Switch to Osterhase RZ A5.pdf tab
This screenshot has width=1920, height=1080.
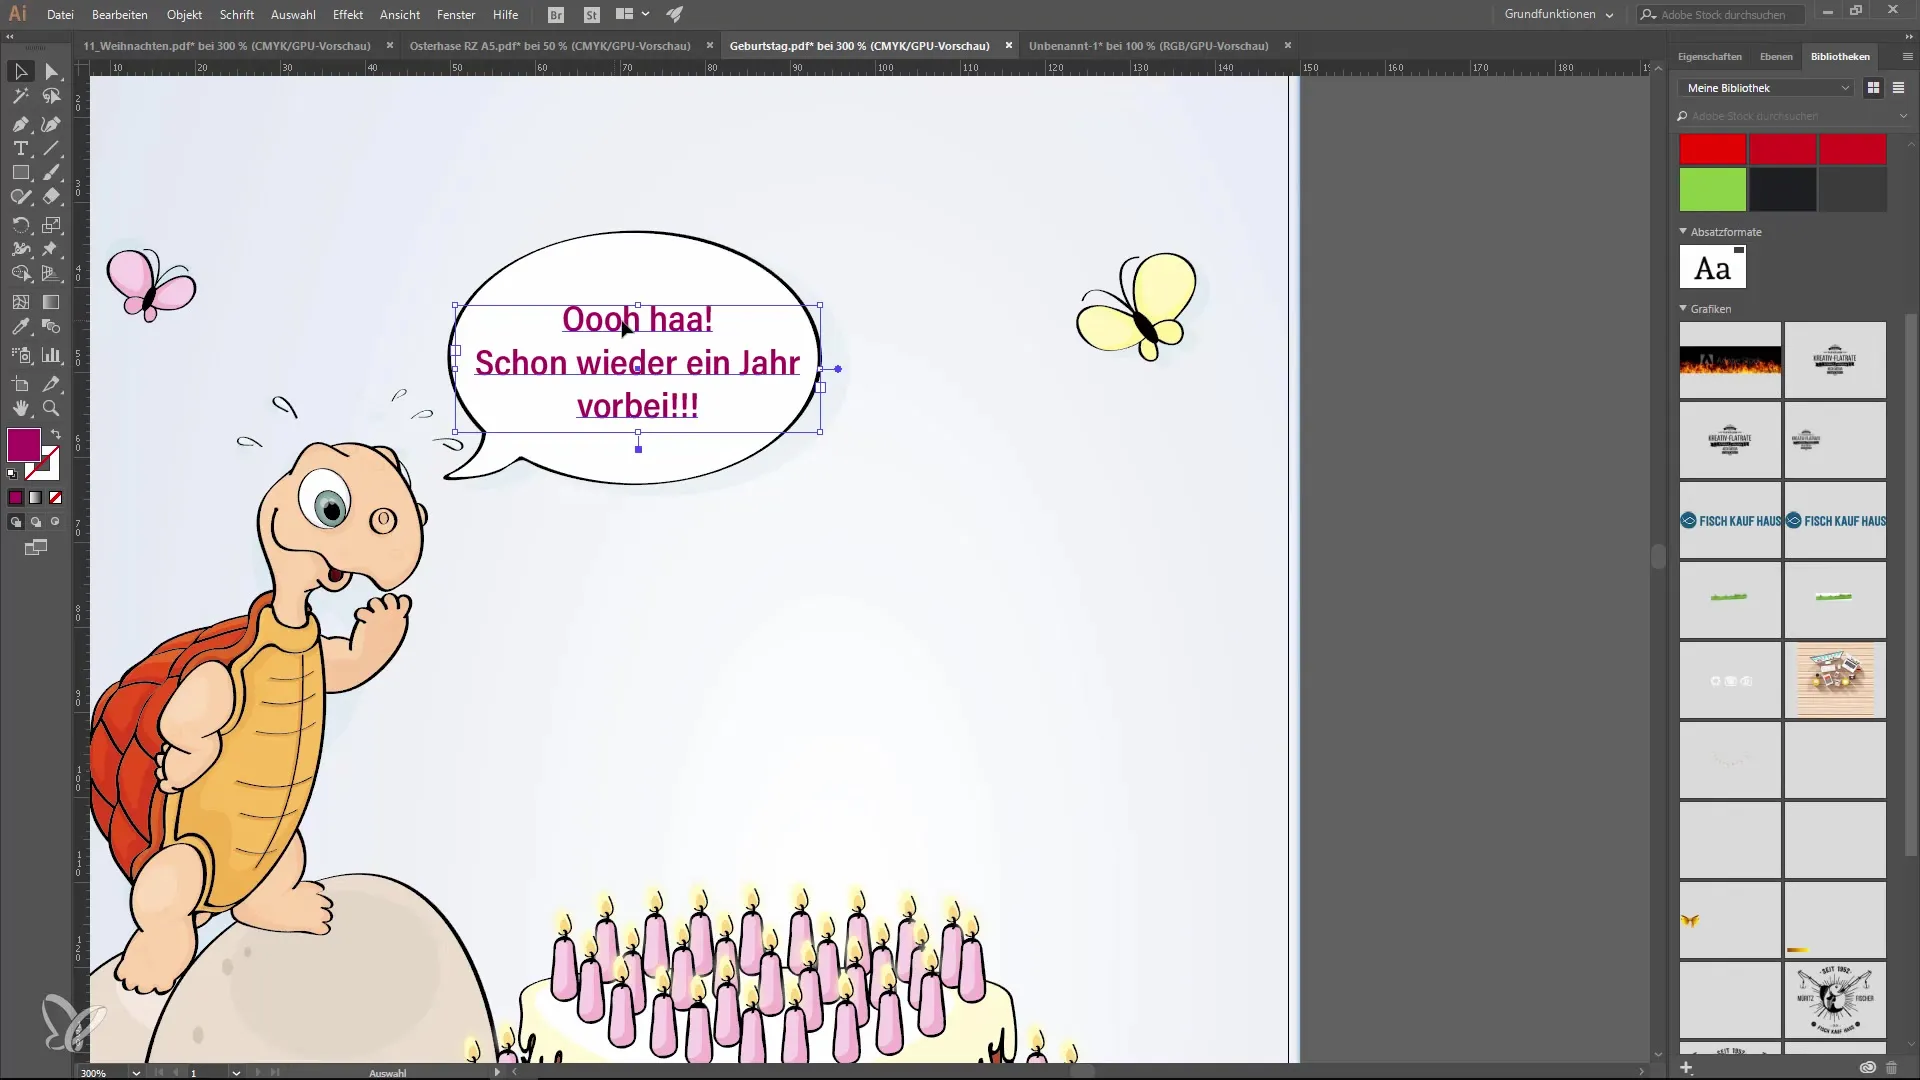pos(550,46)
